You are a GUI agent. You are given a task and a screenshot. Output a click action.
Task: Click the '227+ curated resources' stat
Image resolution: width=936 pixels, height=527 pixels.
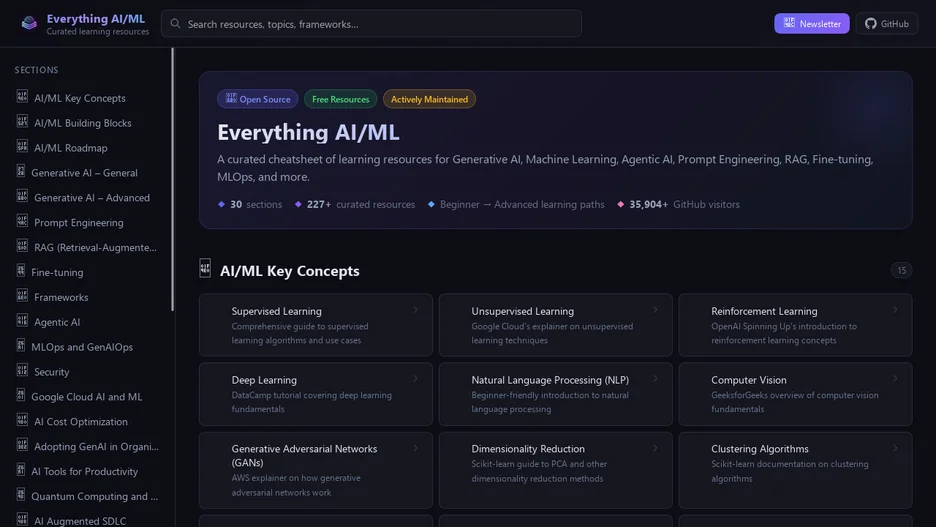[x=355, y=204]
